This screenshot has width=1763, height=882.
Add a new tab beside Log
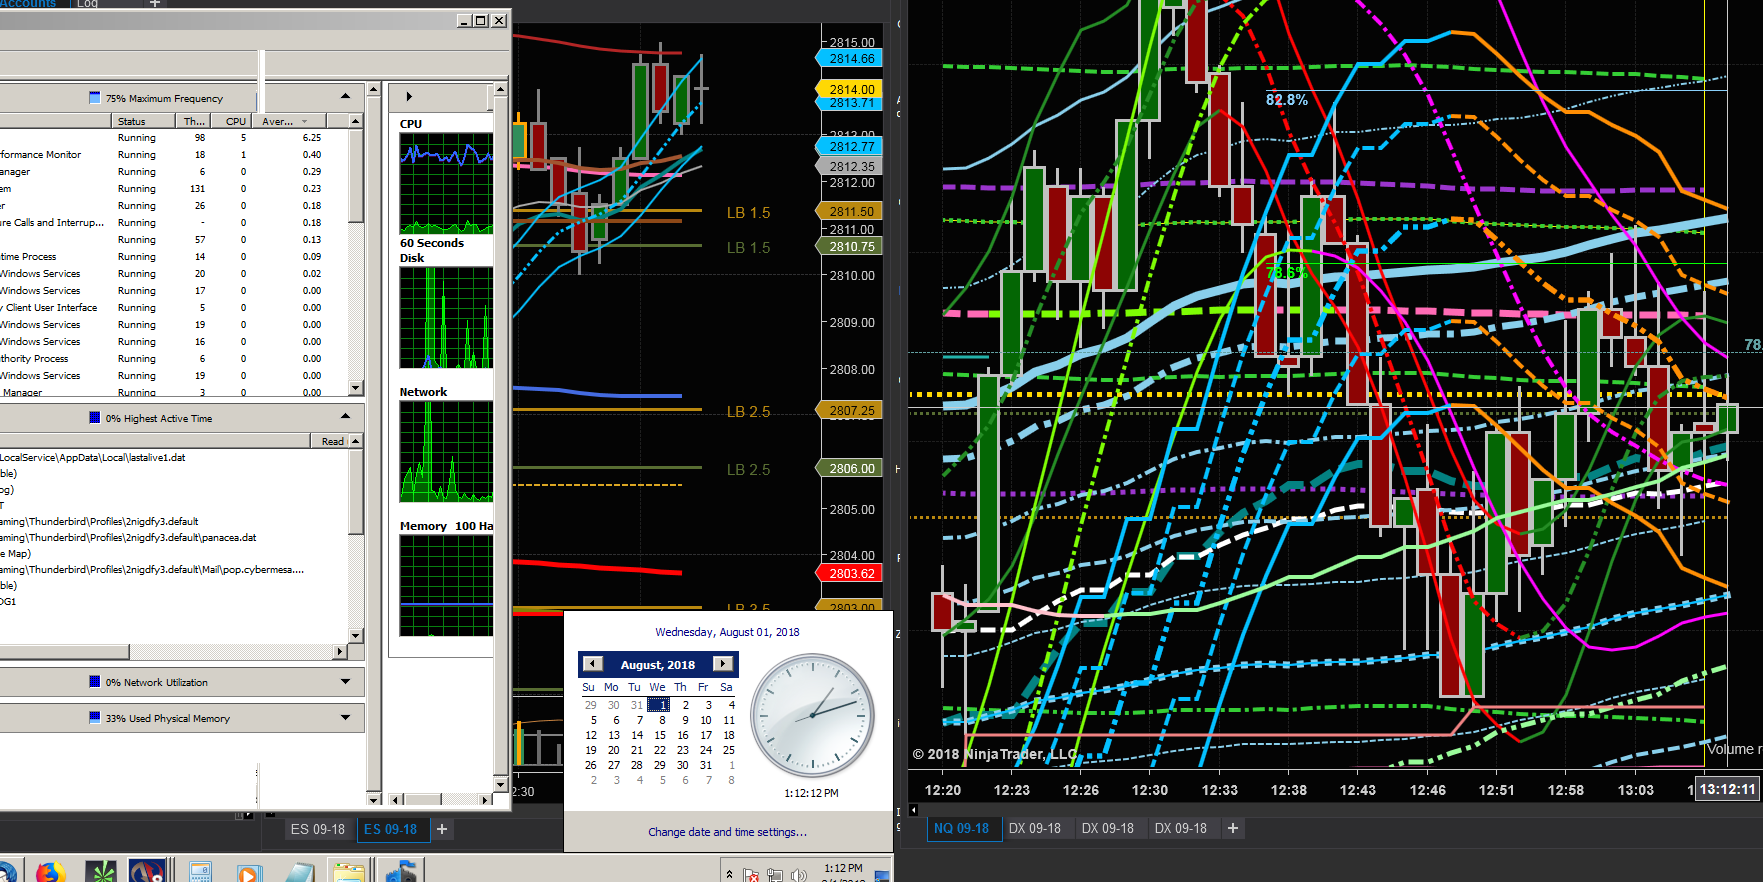(x=155, y=4)
